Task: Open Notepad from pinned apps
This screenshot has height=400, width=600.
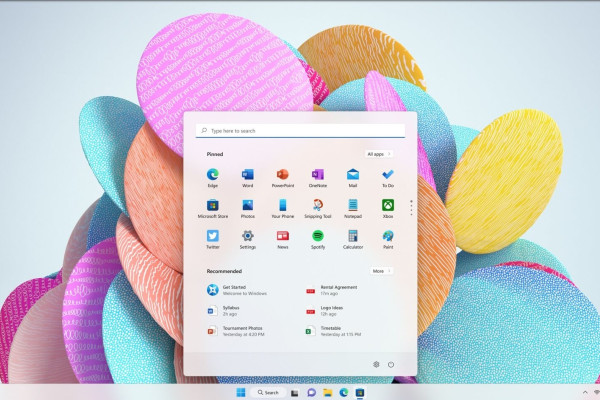Action: [x=353, y=209]
